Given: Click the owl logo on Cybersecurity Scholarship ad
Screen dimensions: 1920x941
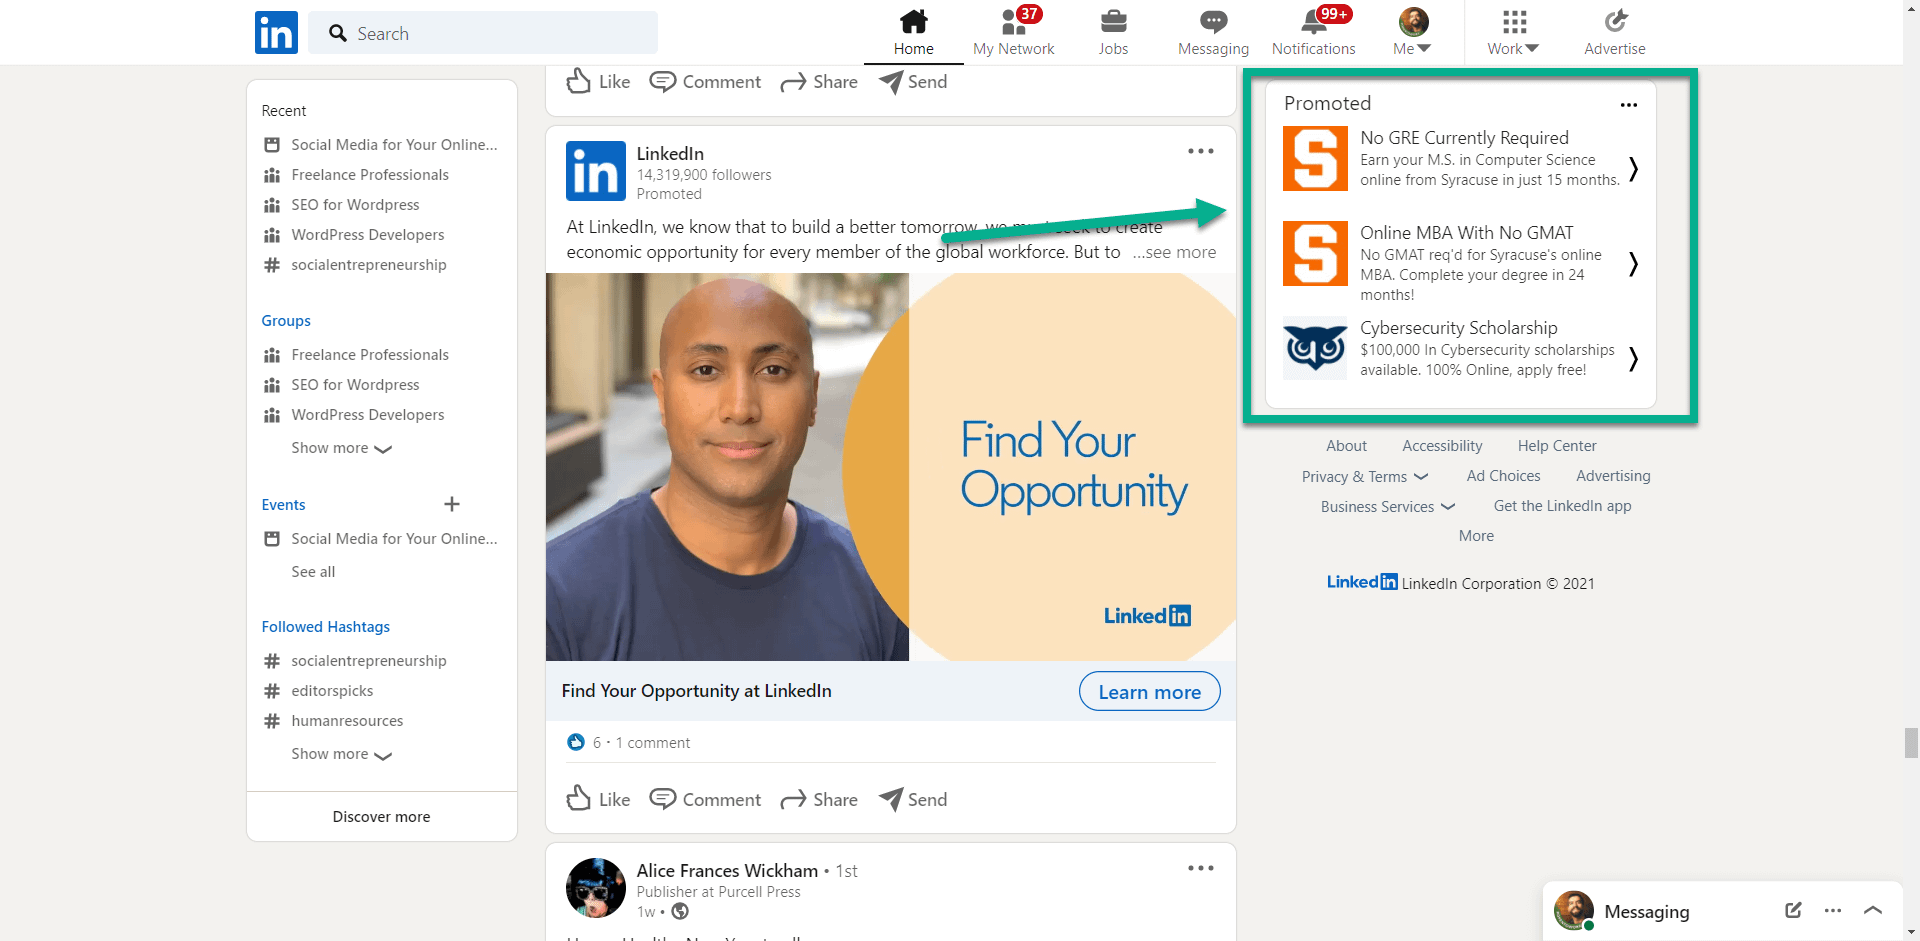Looking at the screenshot, I should 1315,348.
